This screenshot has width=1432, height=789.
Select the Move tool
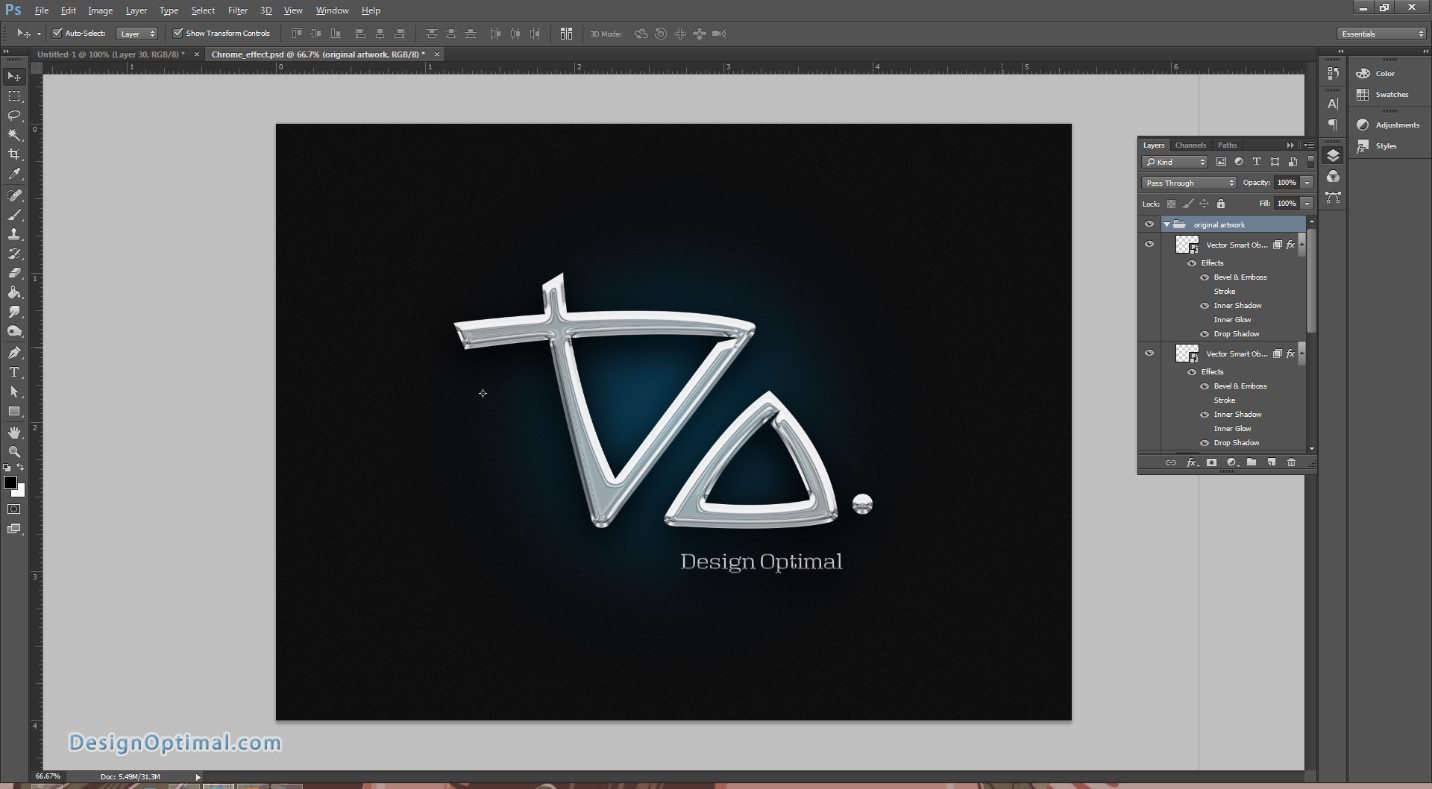(14, 77)
